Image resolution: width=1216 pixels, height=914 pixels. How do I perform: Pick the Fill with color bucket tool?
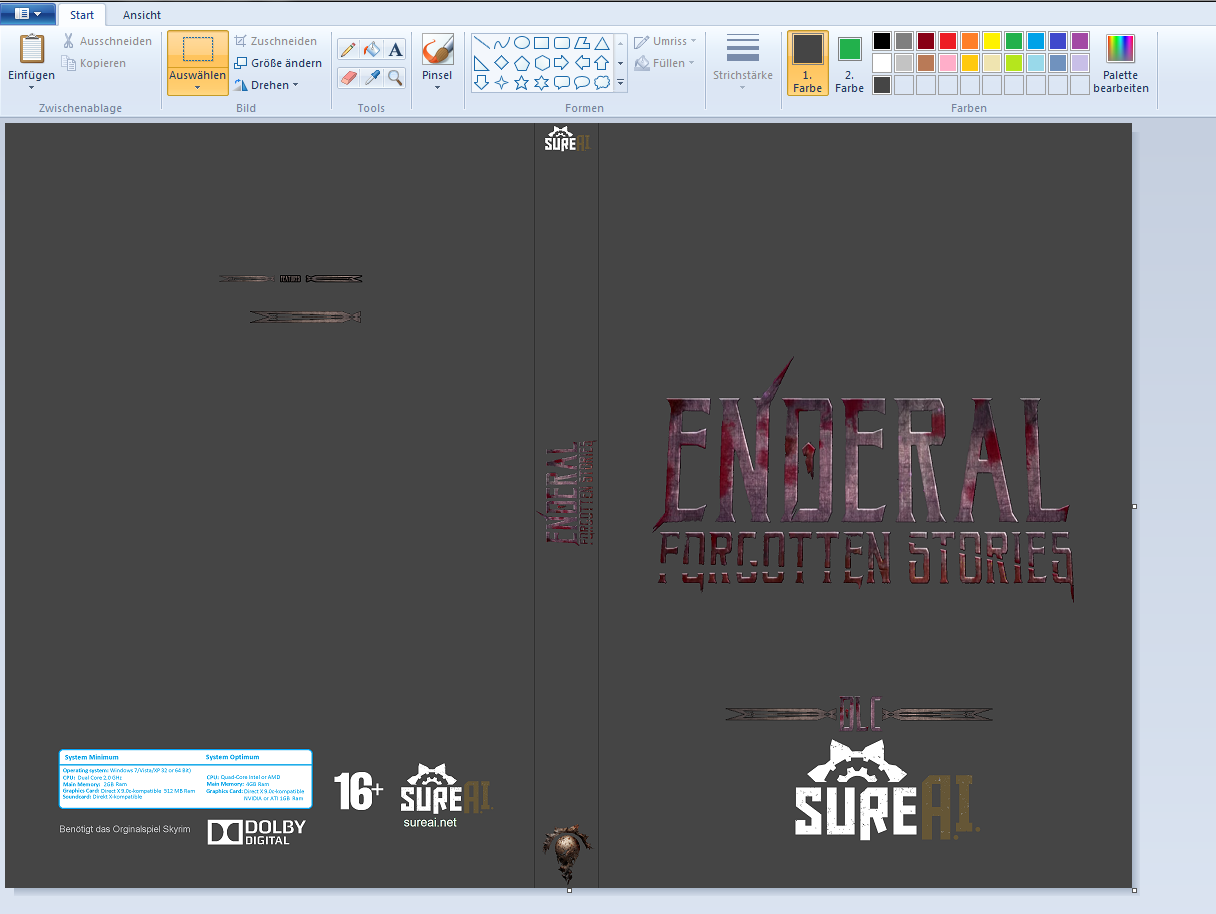coord(372,50)
